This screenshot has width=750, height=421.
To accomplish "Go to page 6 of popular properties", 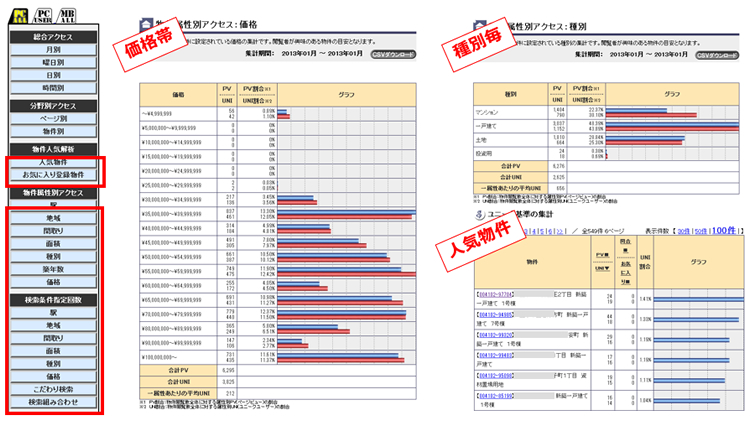I will [x=550, y=232].
